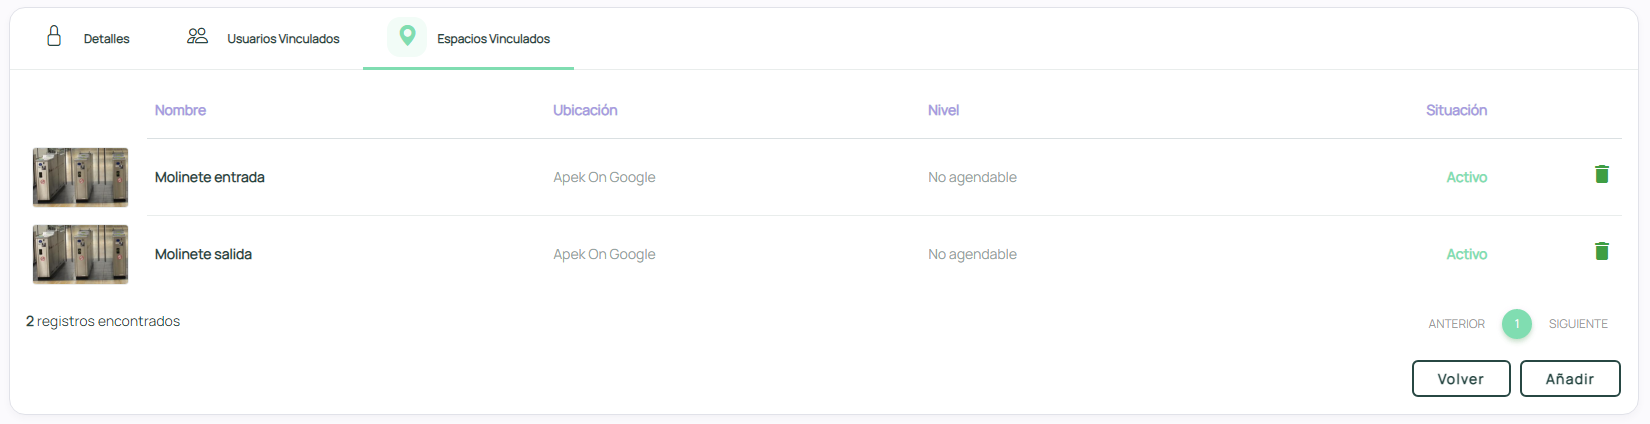Viewport: 1650px width, 424px height.
Task: Go to the SIGUIENTE page
Action: tap(1578, 324)
